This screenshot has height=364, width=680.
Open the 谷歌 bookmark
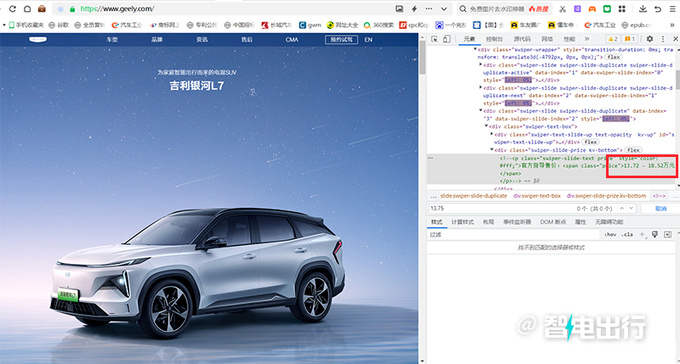[59, 25]
